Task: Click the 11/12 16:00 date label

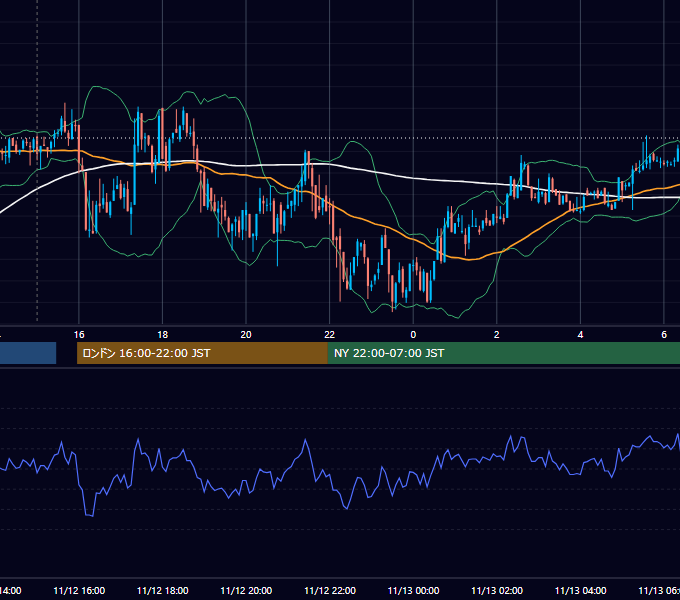Action: (79, 591)
